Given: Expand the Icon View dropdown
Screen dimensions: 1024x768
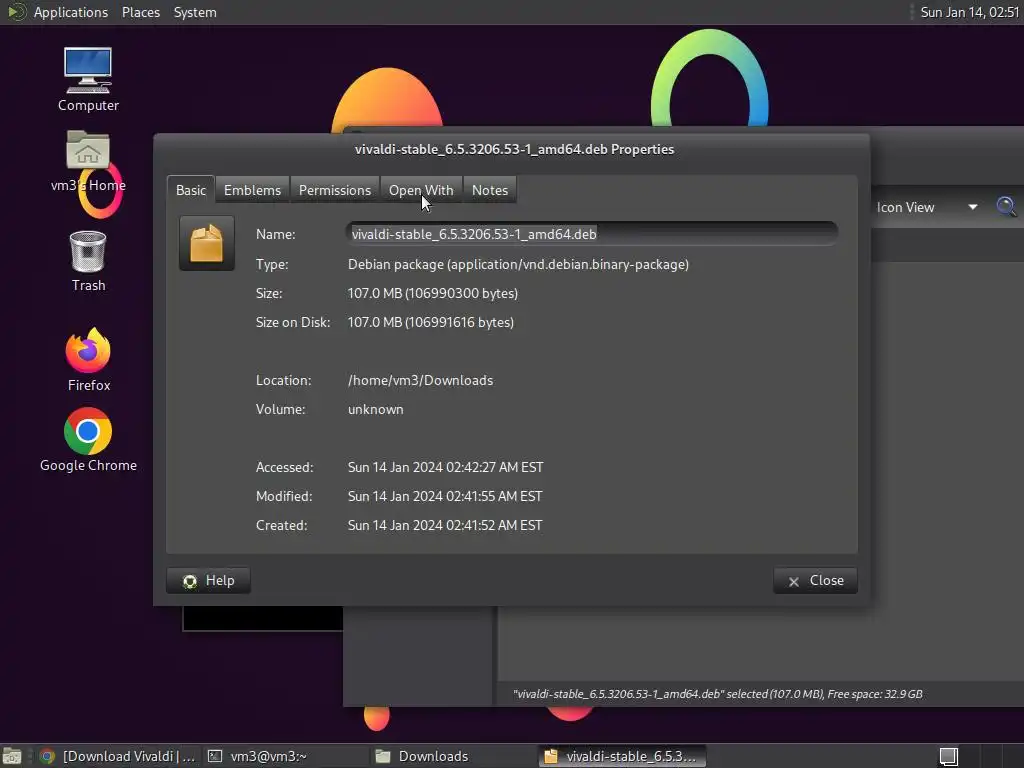Looking at the screenshot, I should point(927,207).
